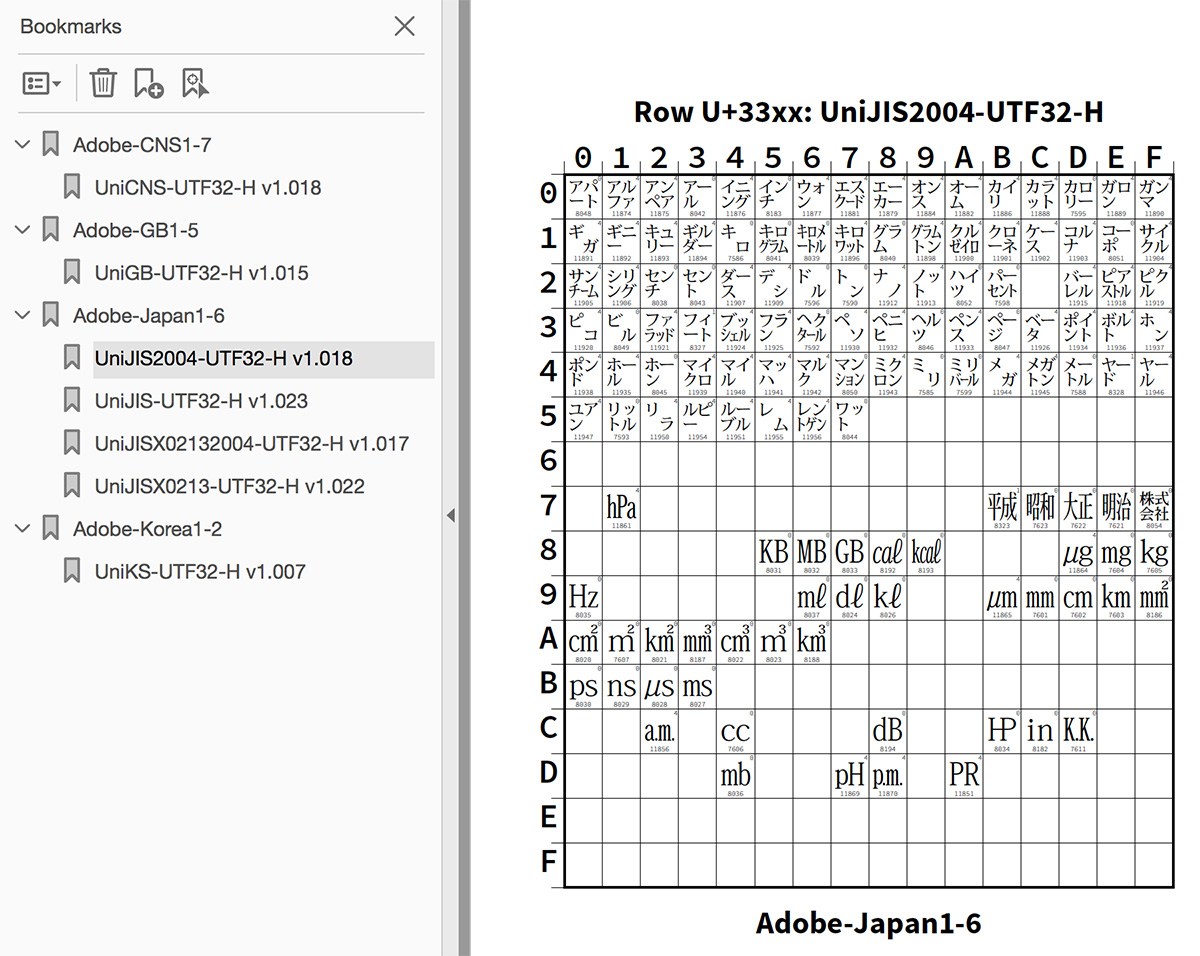Screen dimensions: 1200x956
Task: Click the Adobe-CNS1-7 bookmark icon
Action: pos(50,145)
